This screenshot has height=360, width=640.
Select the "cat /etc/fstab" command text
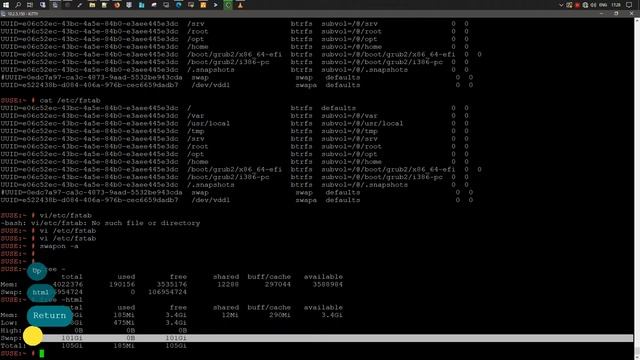(70, 100)
